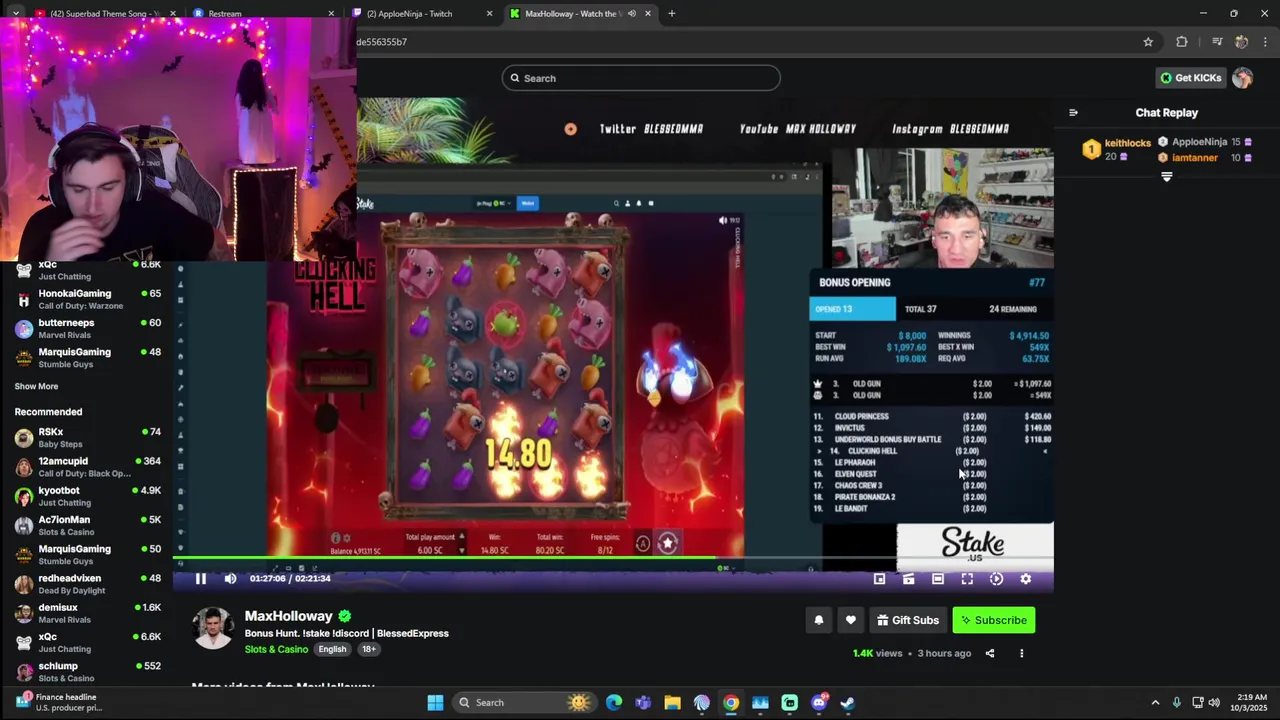Screen dimensions: 1280x720
Task: Click the Kick search field
Action: [x=641, y=78]
